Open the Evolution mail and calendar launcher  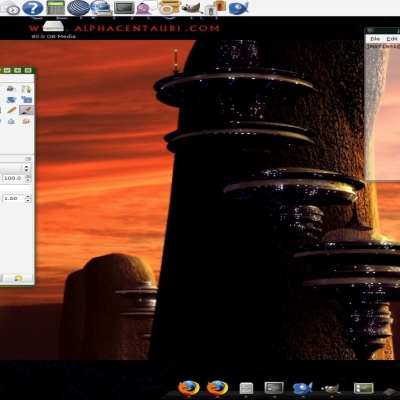[x=10, y=8]
